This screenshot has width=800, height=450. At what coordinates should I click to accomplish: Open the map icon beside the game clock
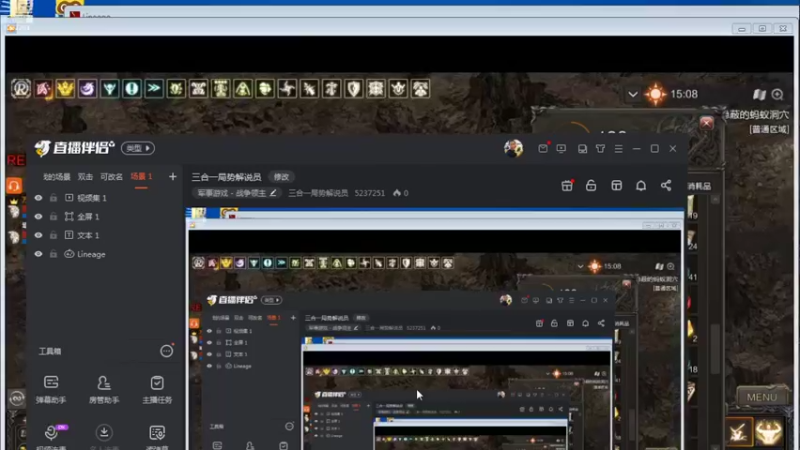(x=759, y=94)
